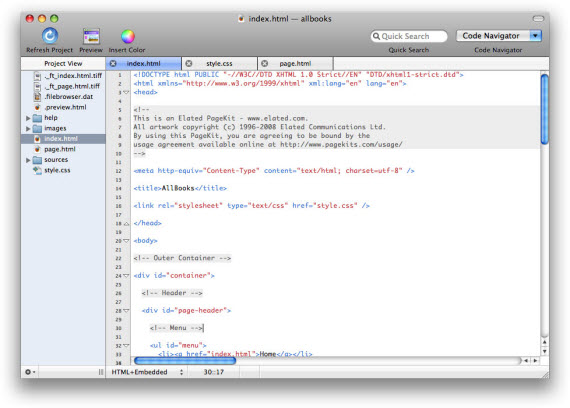Viewport: 570px width, 408px height.
Task: Open the sidebar gear action menu
Action: (x=30, y=372)
